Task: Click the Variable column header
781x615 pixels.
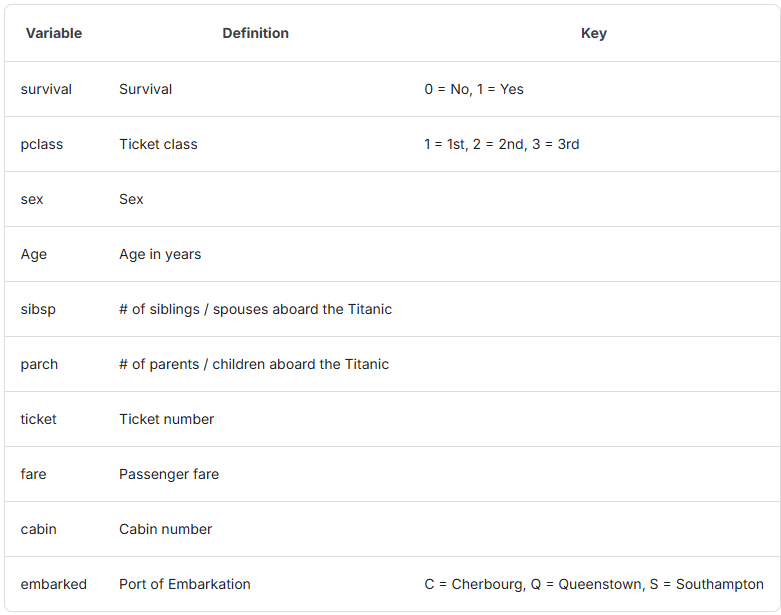Action: coord(54,33)
